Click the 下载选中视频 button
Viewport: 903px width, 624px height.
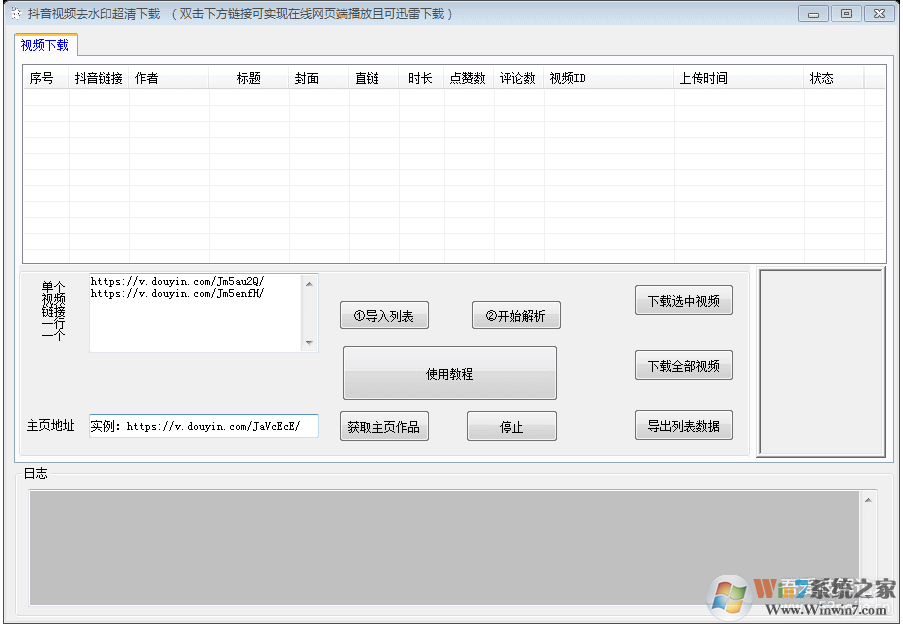tap(684, 300)
